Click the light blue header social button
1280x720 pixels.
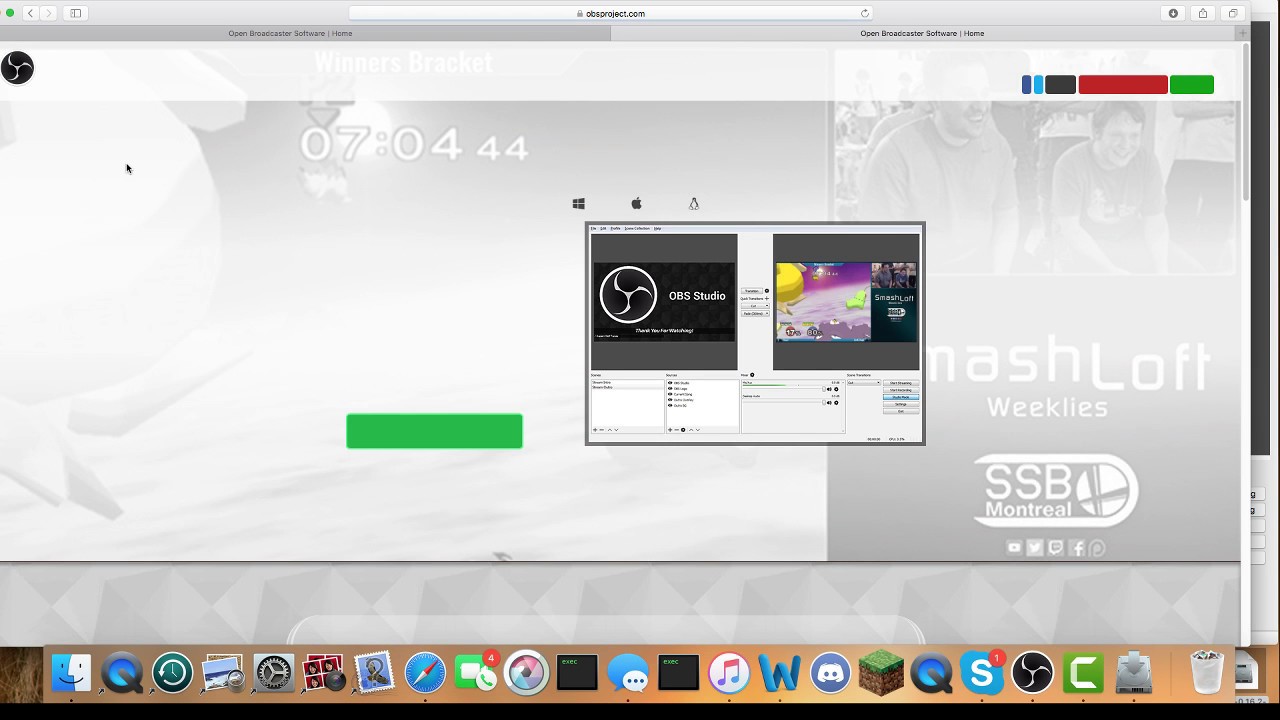tap(1038, 85)
